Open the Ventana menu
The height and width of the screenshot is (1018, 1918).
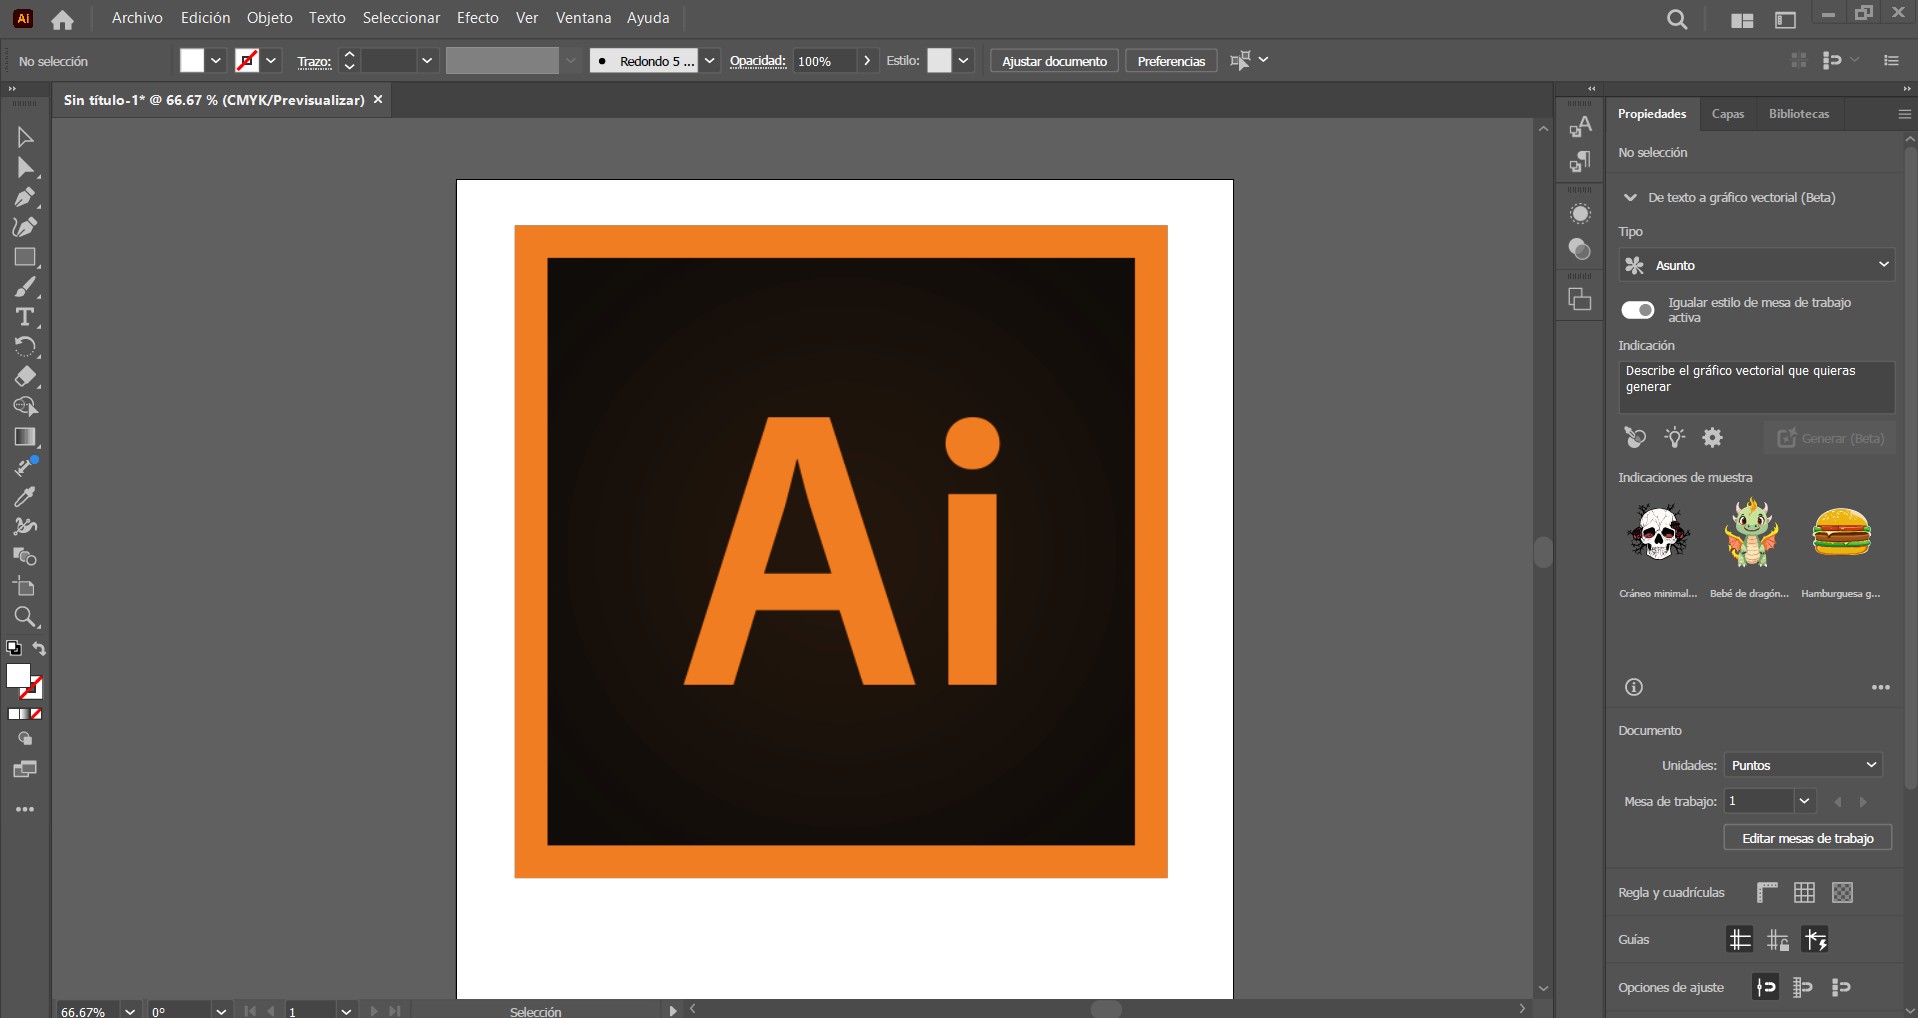tap(583, 18)
